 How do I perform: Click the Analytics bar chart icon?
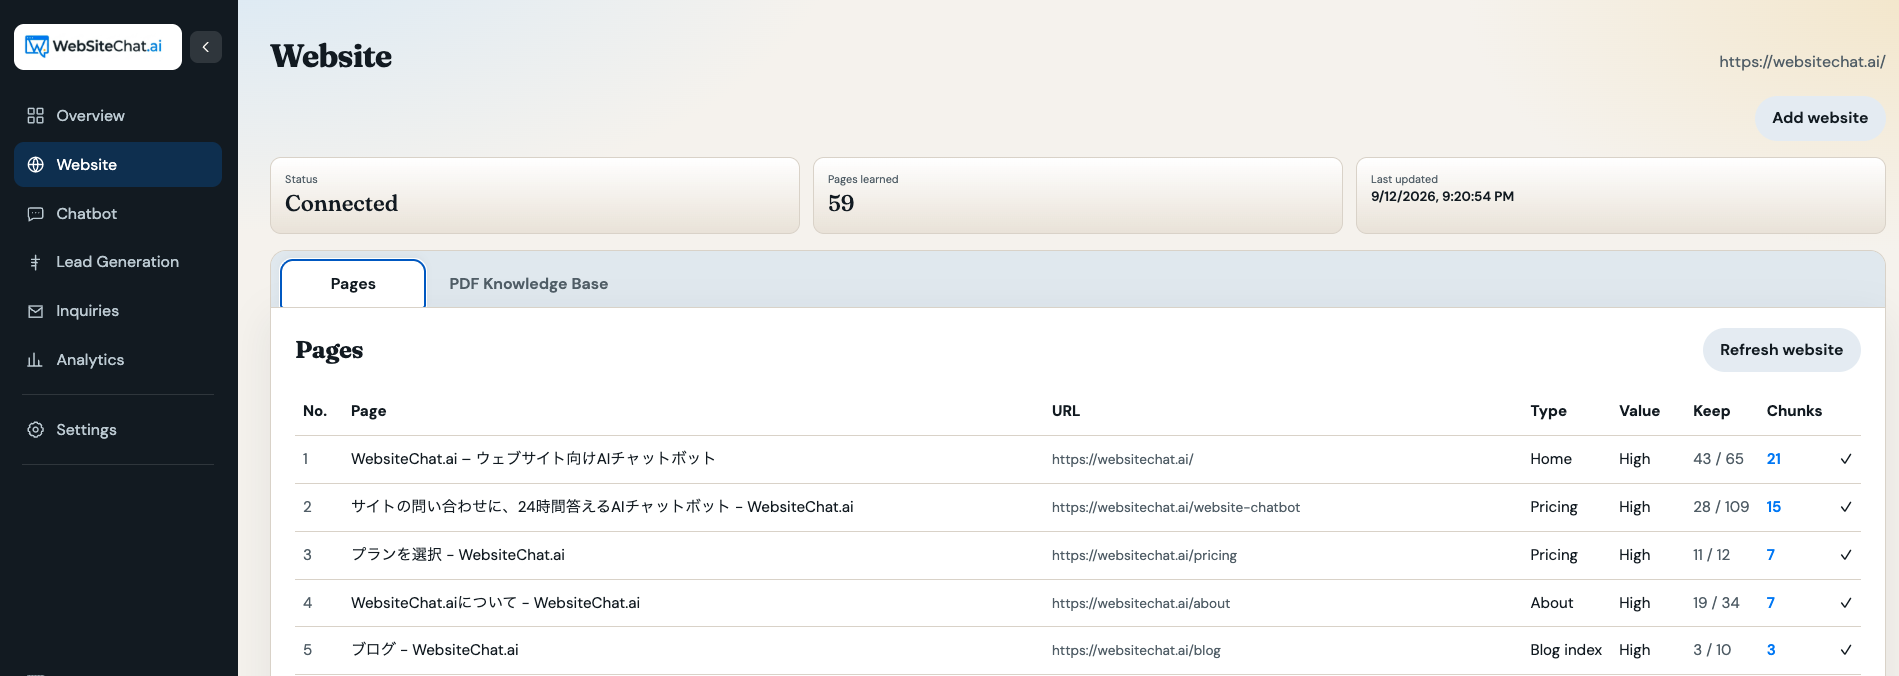point(36,360)
